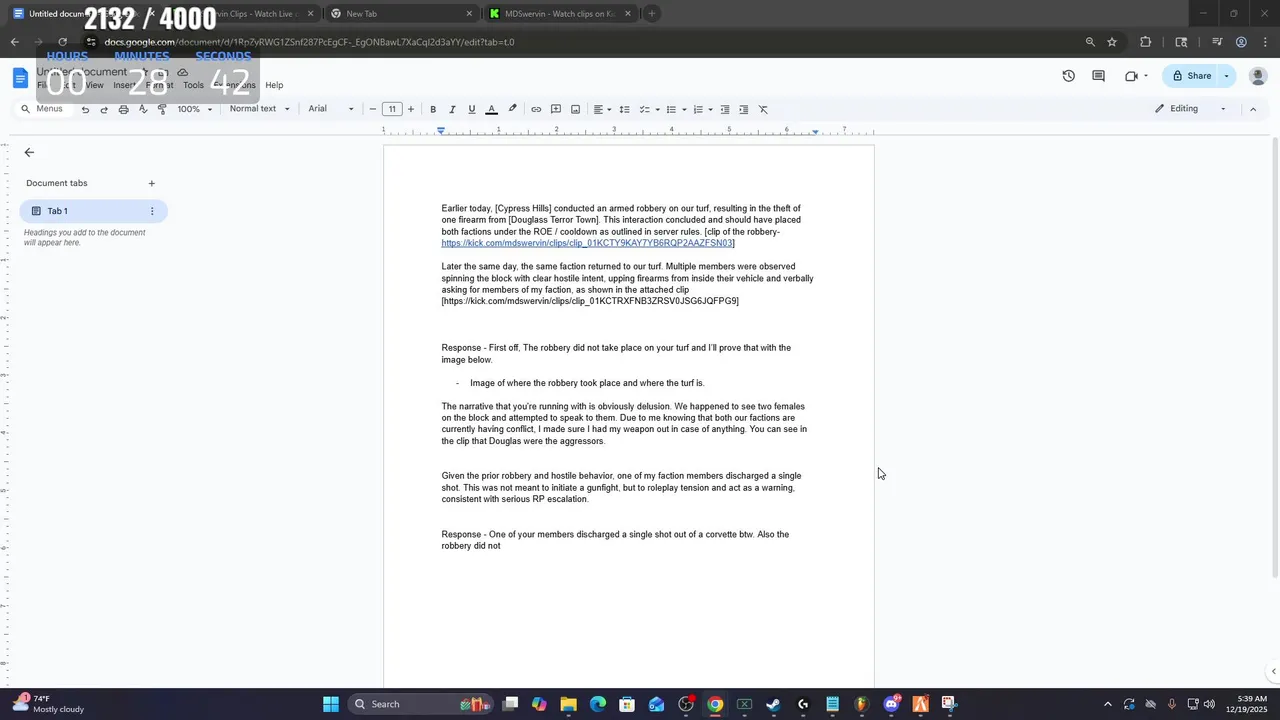The image size is (1280, 720).
Task: Open the kick.com clip link in the document
Action: coord(587,243)
